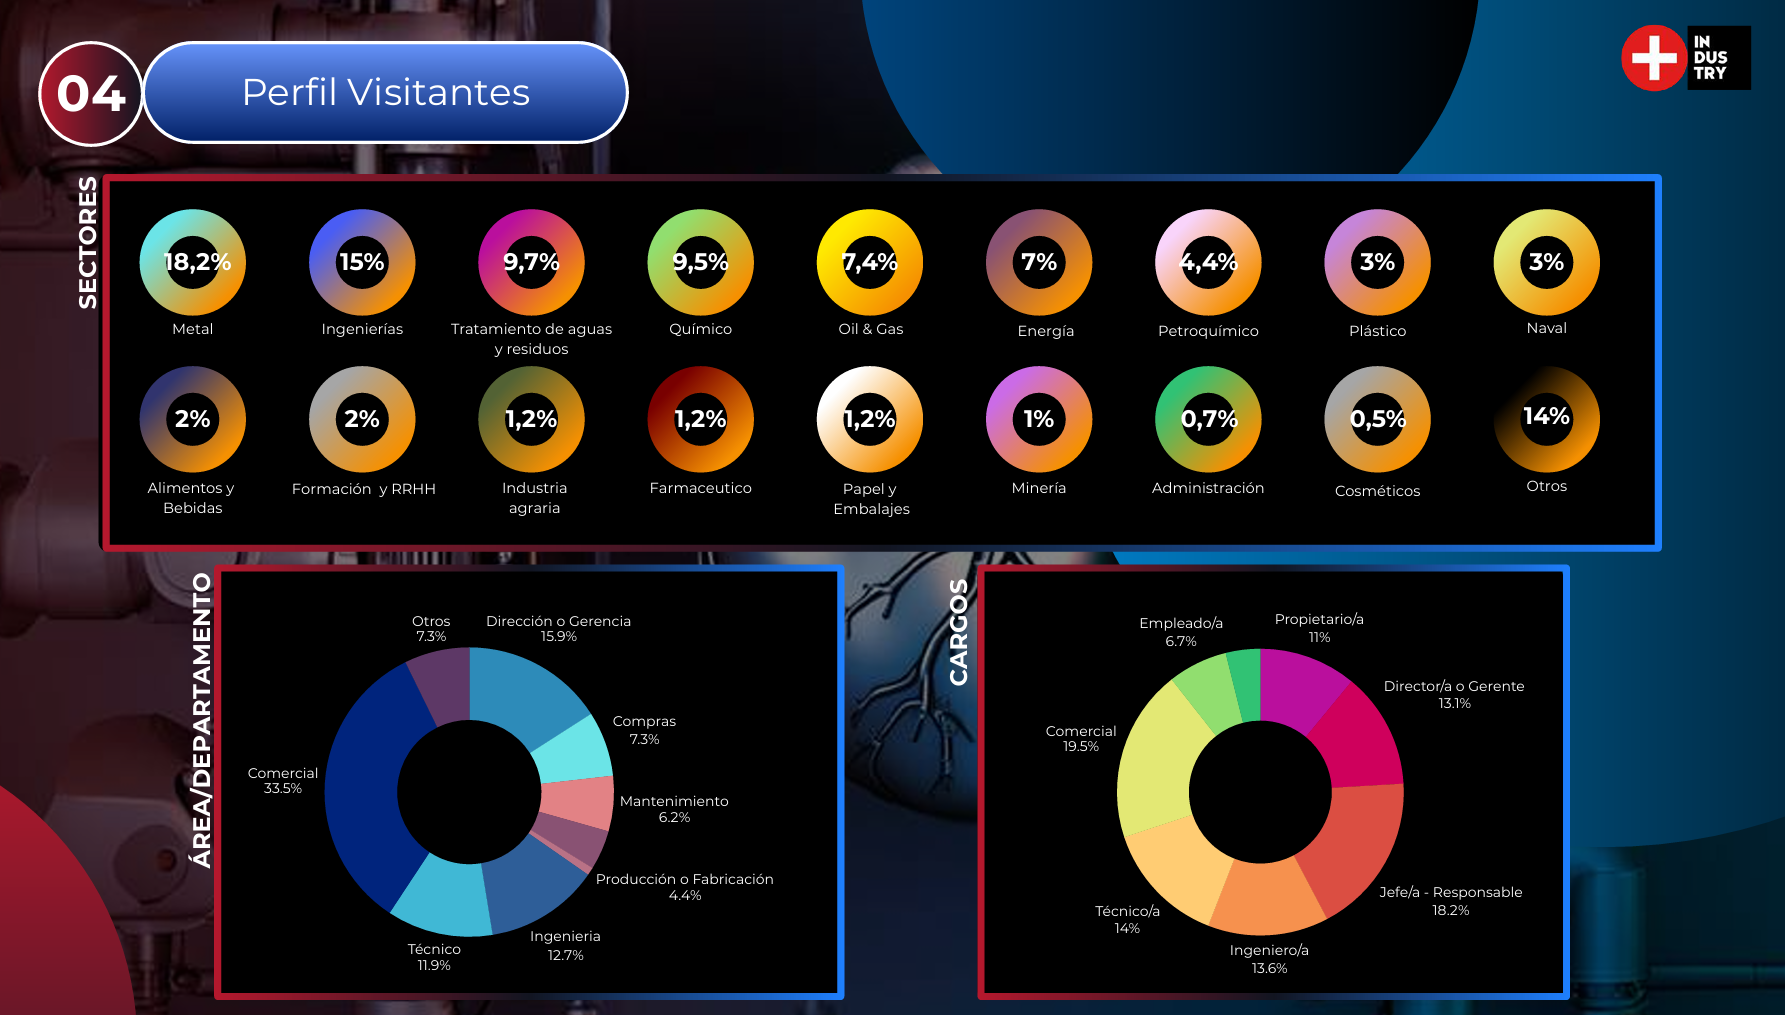The width and height of the screenshot is (1785, 1015).
Task: Select the pink Mantenimiento pie slice
Action: pyautogui.click(x=578, y=802)
